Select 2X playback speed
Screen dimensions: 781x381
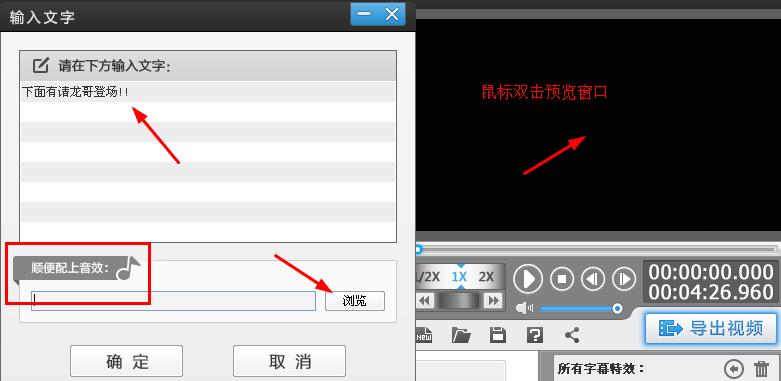pos(486,277)
